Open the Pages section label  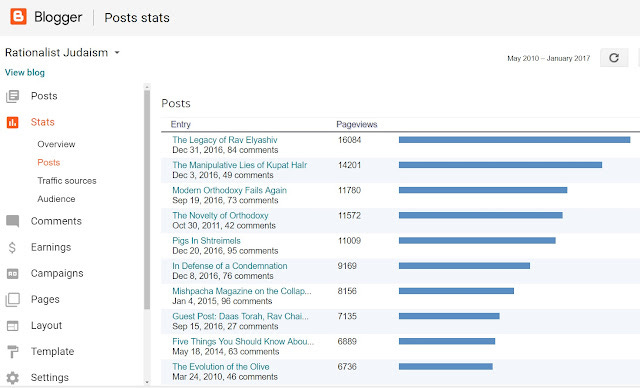tap(45, 299)
